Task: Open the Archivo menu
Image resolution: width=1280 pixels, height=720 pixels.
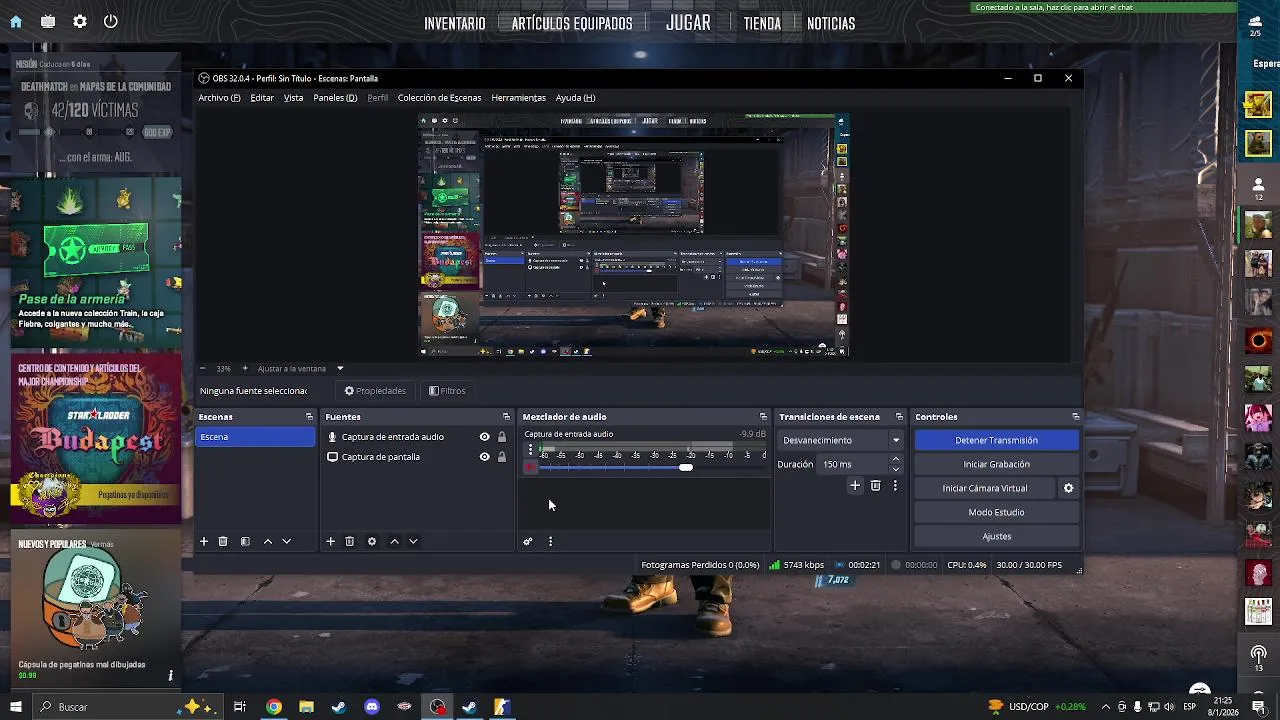Action: pyautogui.click(x=219, y=98)
